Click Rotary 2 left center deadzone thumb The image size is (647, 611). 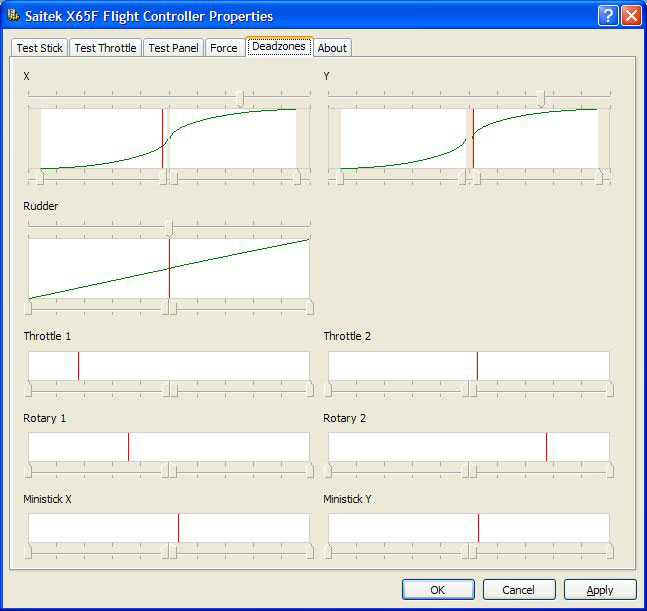(465, 470)
